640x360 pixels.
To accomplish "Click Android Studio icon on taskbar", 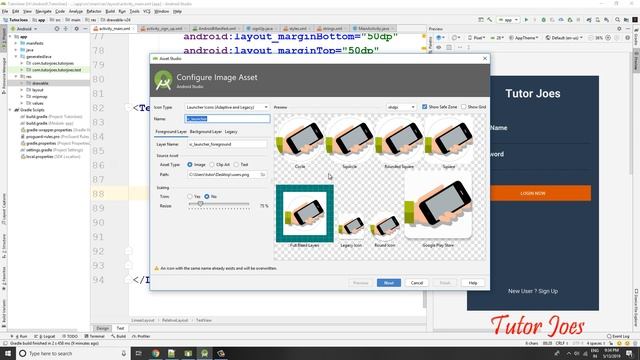I will coord(204,353).
